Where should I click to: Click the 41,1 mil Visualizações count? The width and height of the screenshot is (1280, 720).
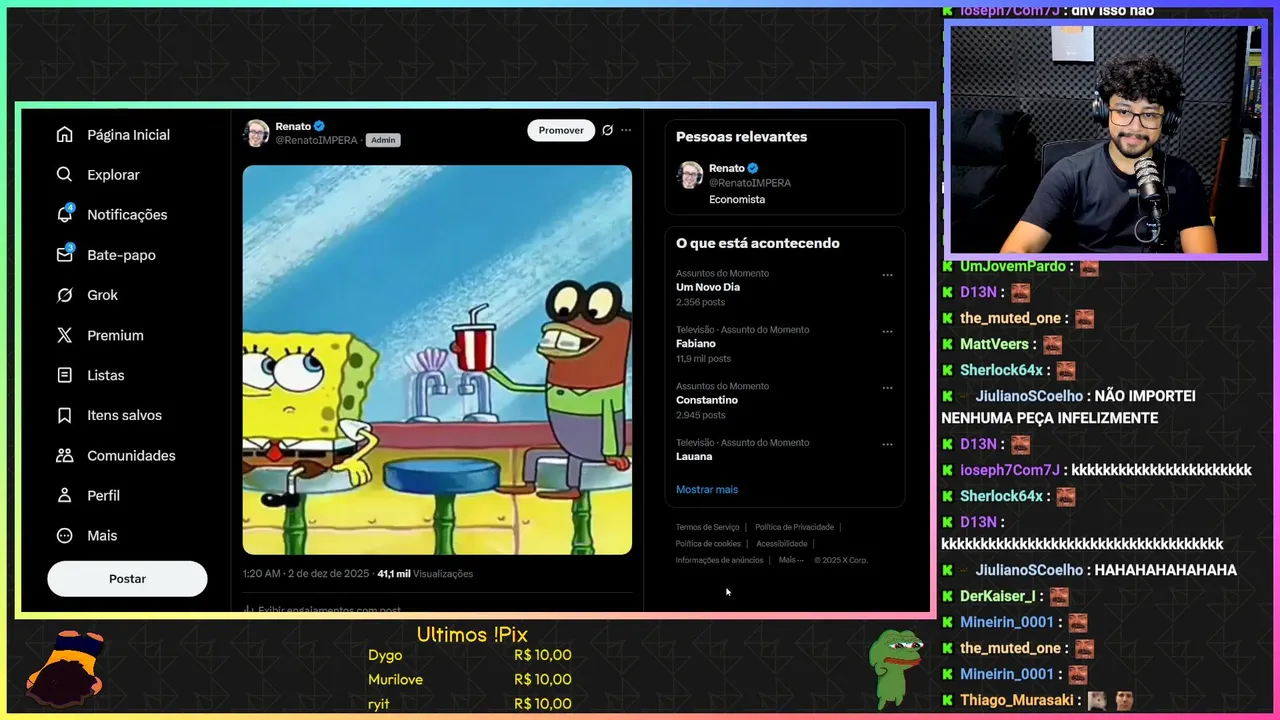[x=425, y=574]
